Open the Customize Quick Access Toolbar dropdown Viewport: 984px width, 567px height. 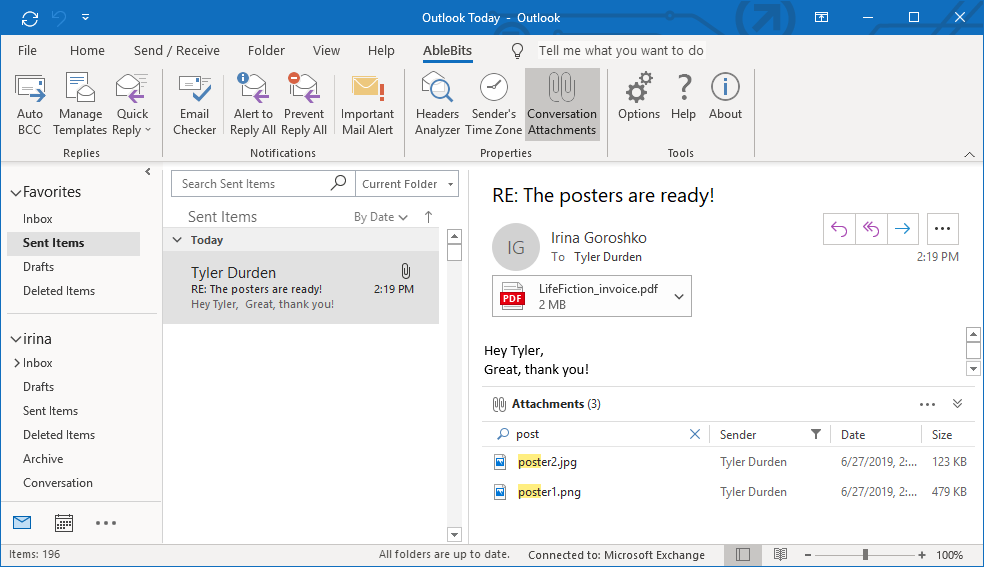[85, 18]
